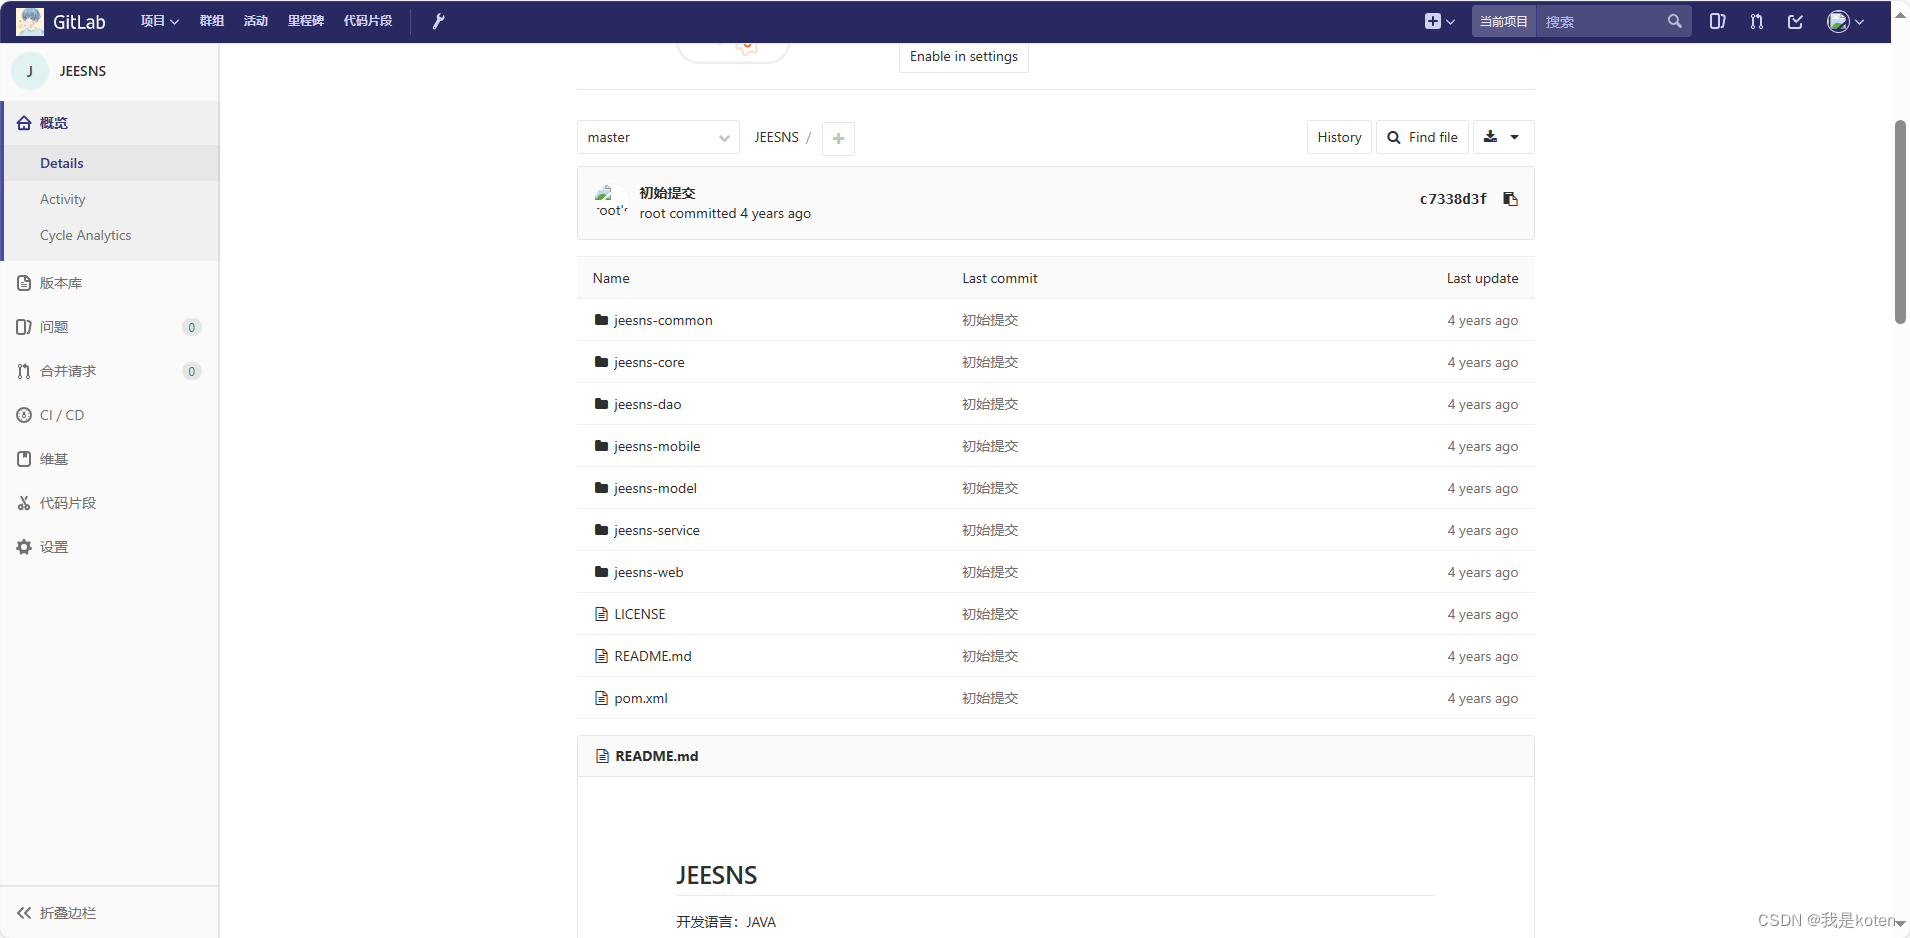Click the admin area wrench icon
The image size is (1910, 938).
[x=438, y=21]
